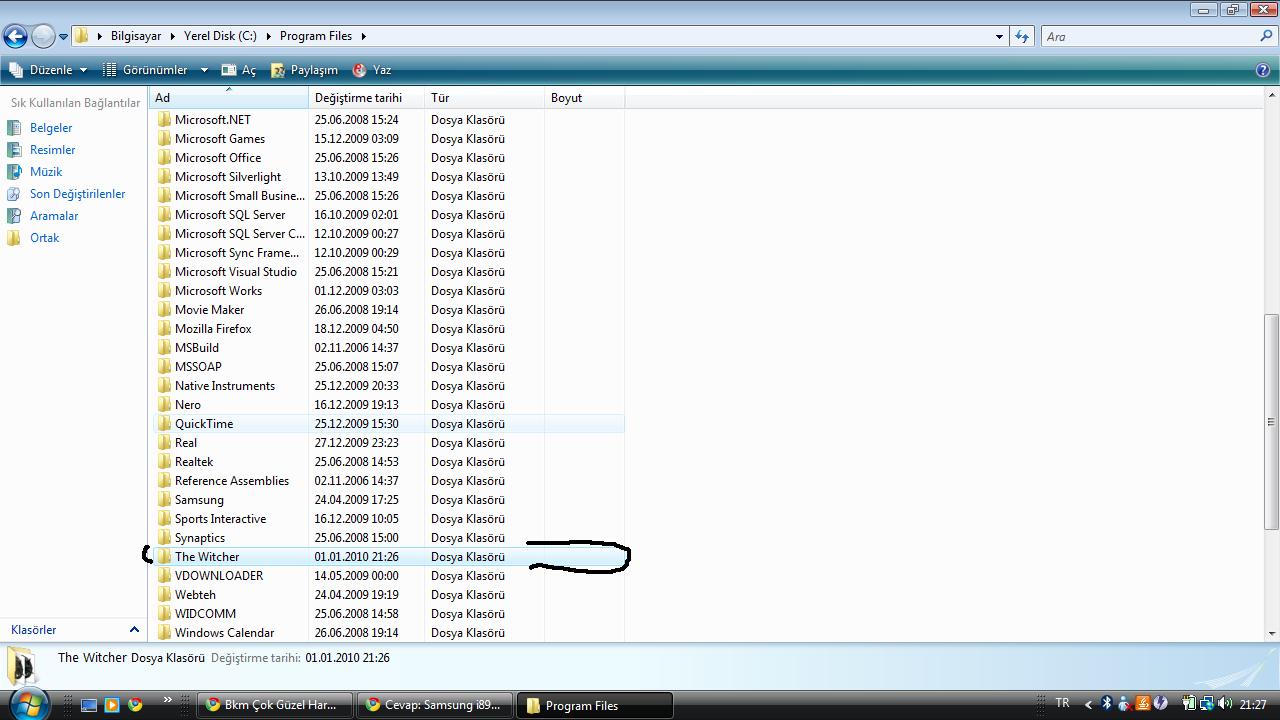Screen dimensions: 1280x720
Task: Open the Windows Start orb
Action: click(28, 705)
